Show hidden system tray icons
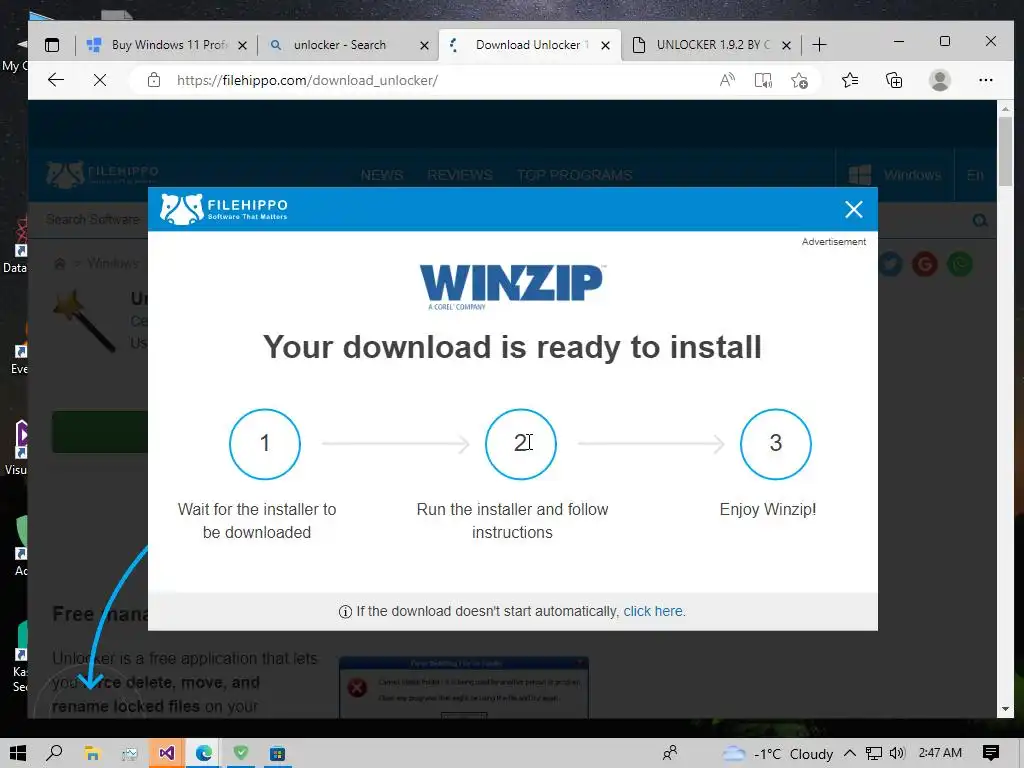 pos(850,754)
